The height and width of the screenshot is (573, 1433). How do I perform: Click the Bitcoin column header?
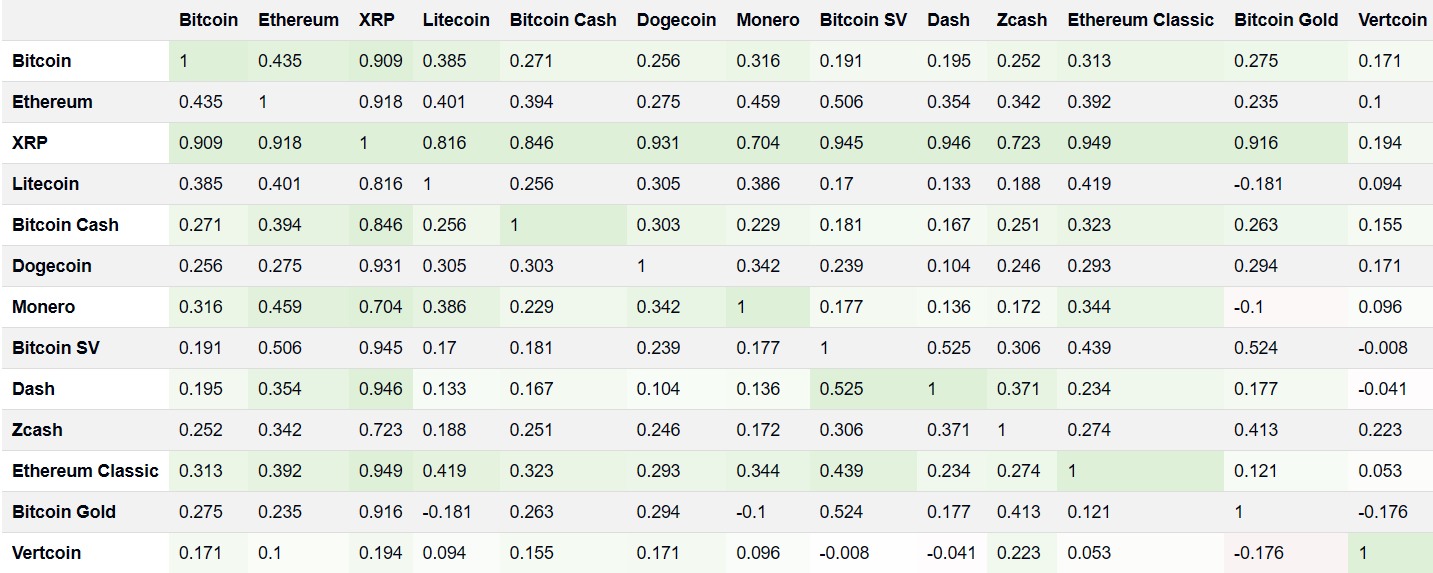point(209,20)
